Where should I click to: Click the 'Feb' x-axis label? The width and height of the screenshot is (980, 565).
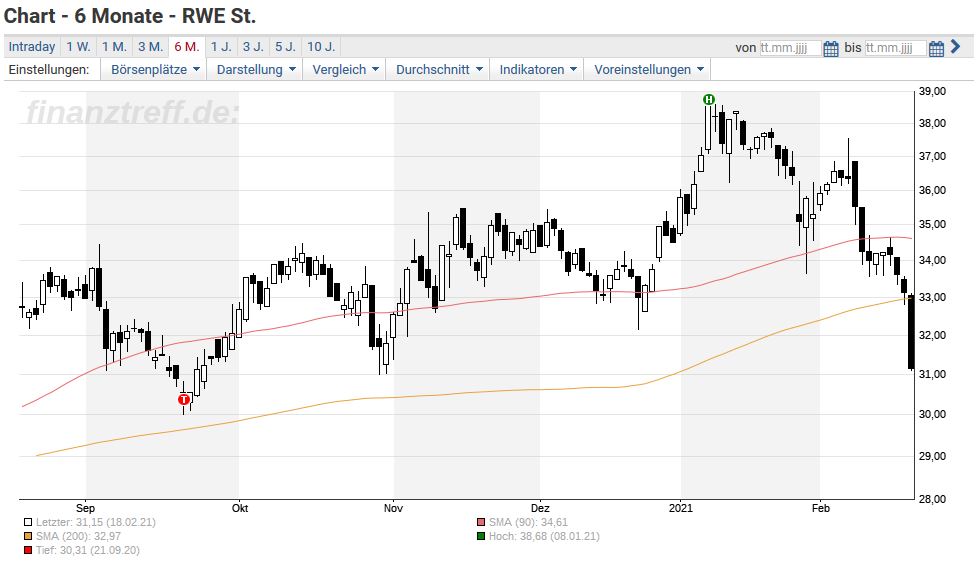point(821,508)
